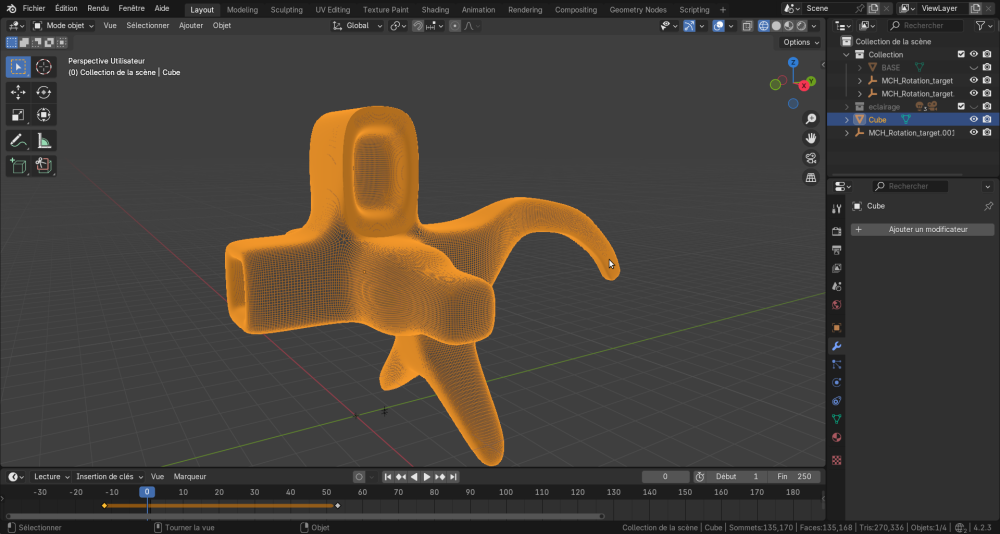Click the hand pan view icon

pos(811,138)
